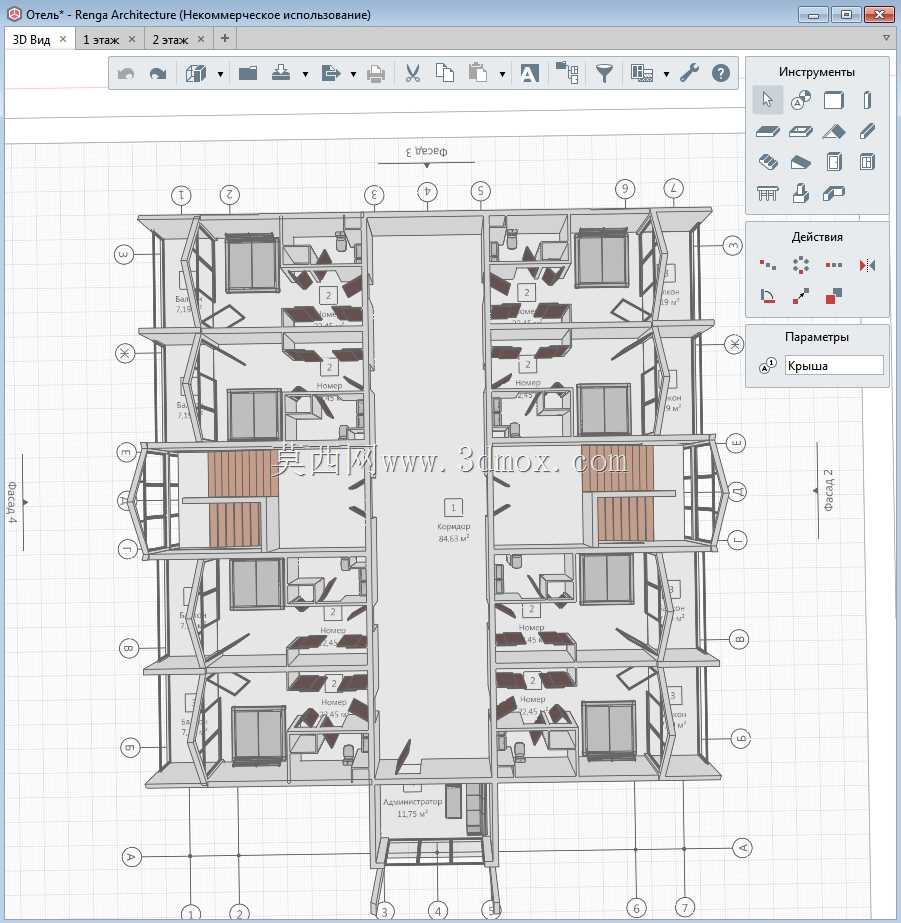Image resolution: width=901 pixels, height=923 pixels.
Task: Select the Beam tool
Action: [867, 131]
